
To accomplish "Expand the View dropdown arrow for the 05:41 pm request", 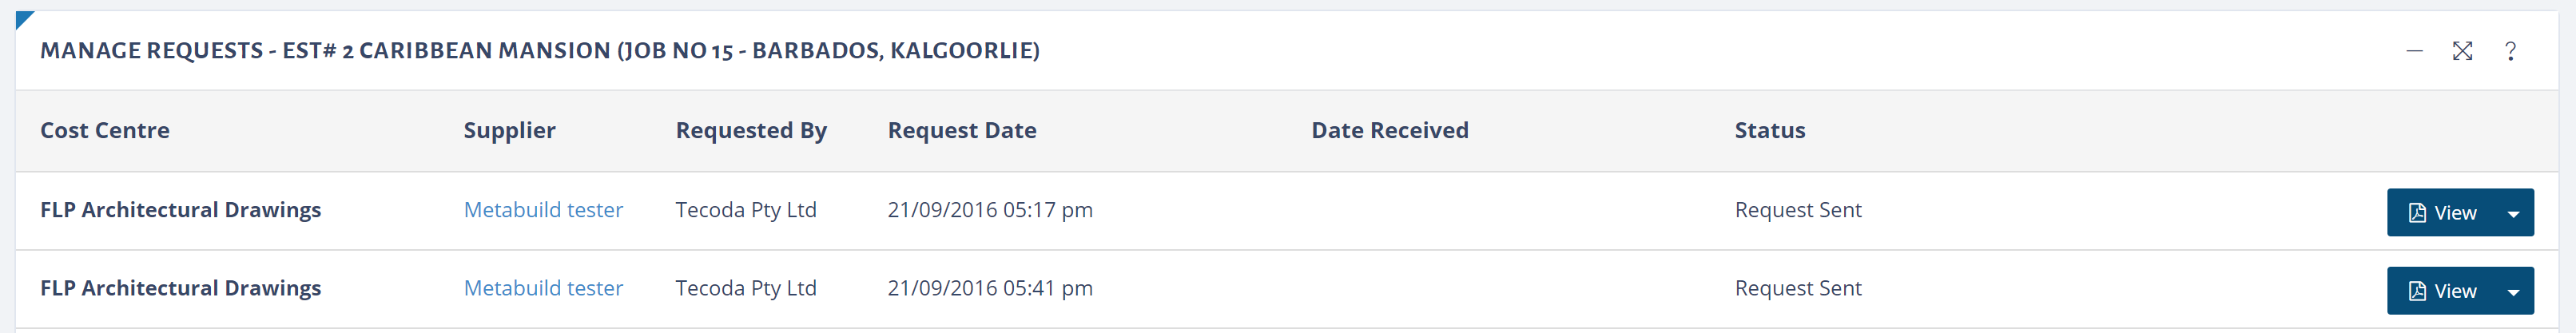I will [2513, 291].
